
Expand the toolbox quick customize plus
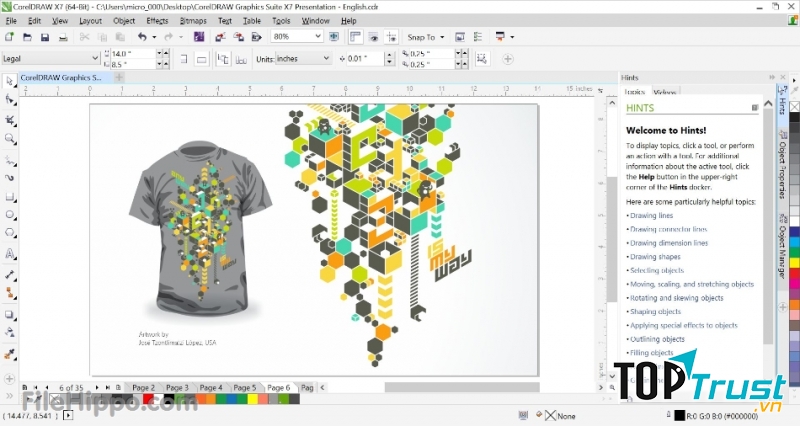click(9, 379)
